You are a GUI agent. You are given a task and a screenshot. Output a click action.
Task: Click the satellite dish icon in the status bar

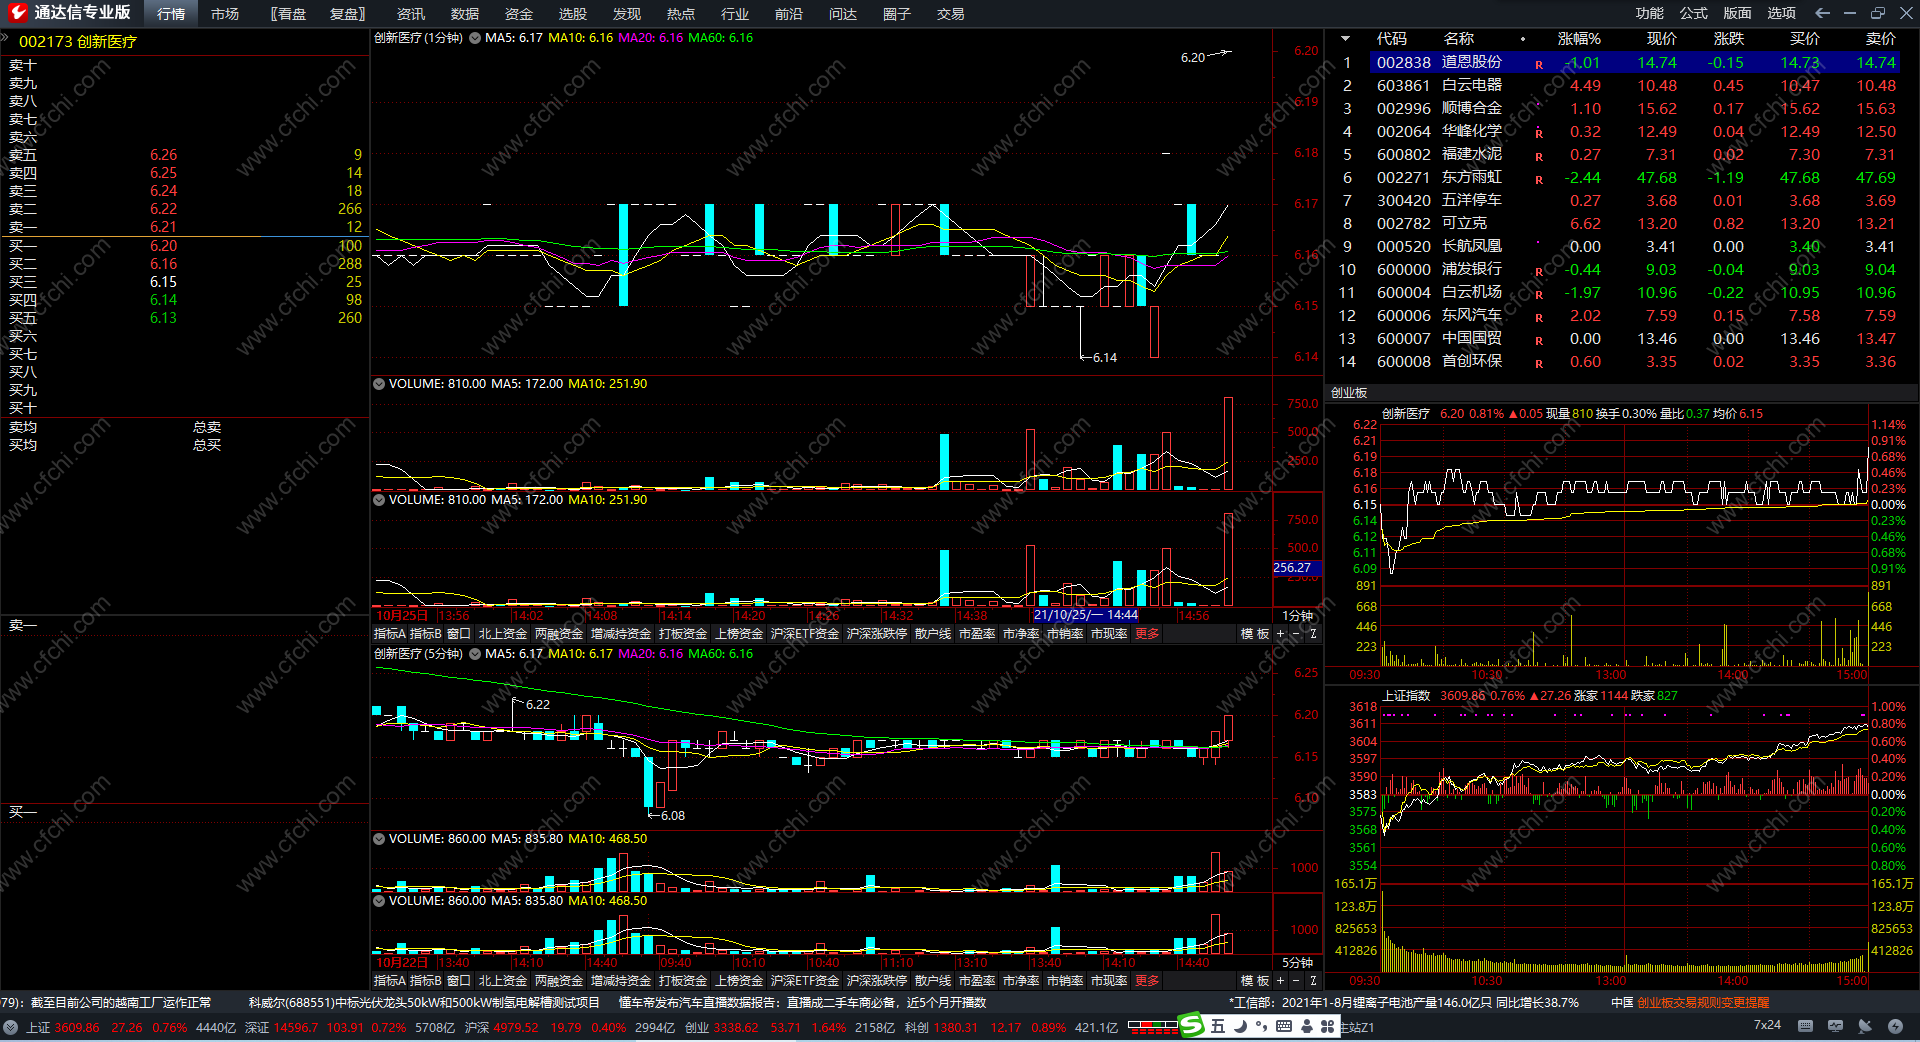pos(1865,1026)
